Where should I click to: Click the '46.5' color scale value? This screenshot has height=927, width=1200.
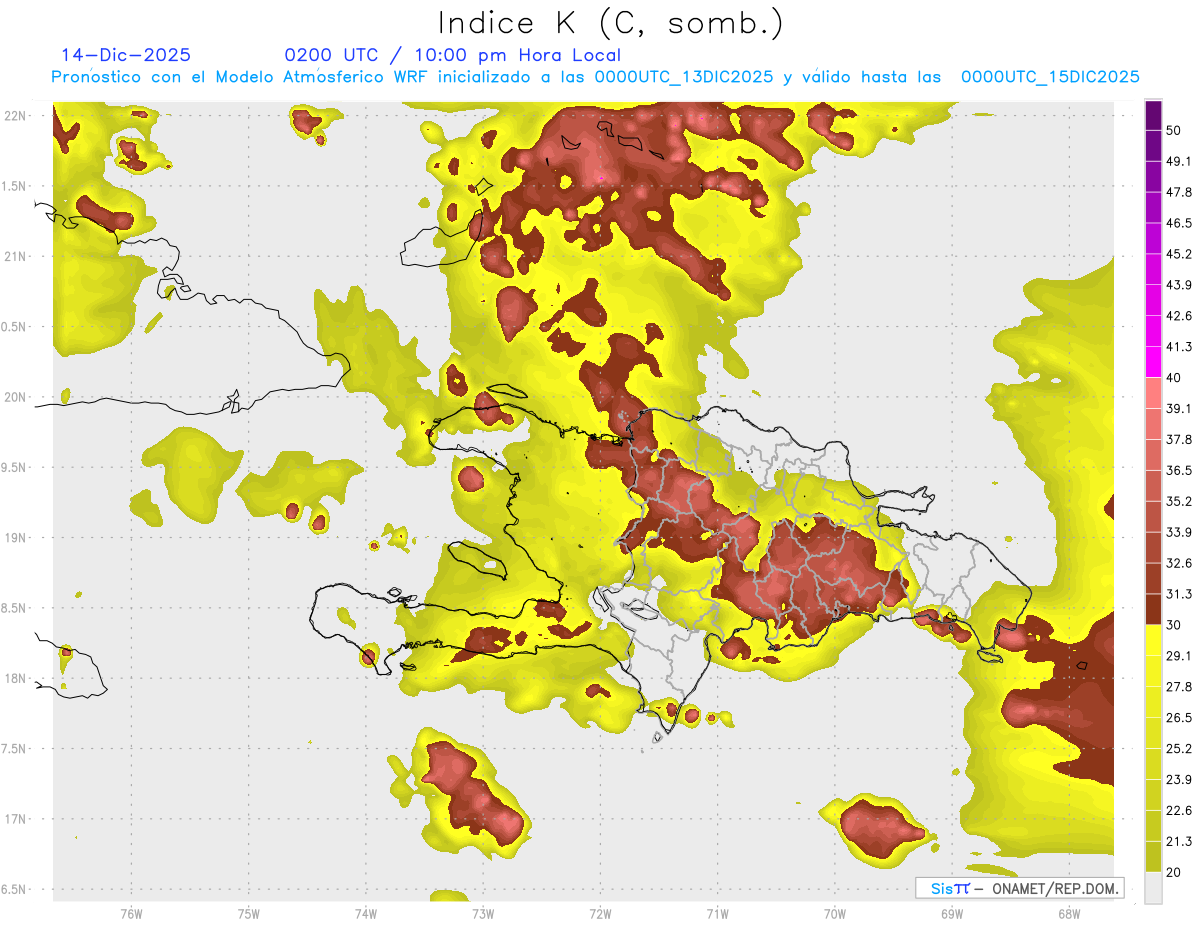(1179, 223)
